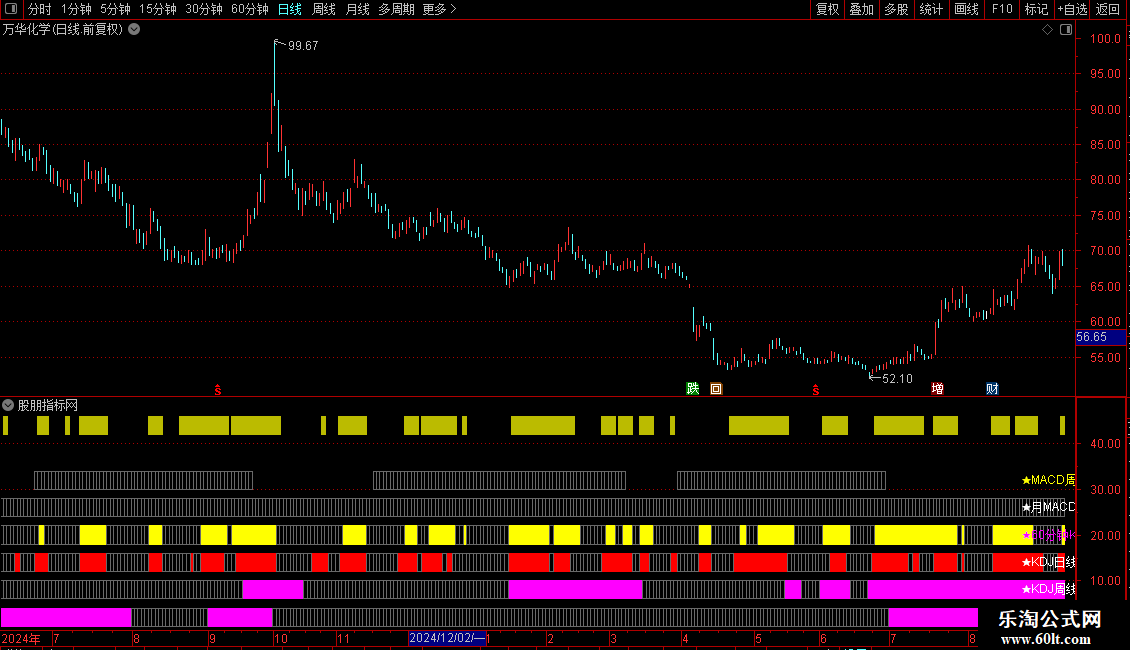Click the 2024/12/02/一 date cursor label
Viewport: 1130px width, 650px height.
448,638
